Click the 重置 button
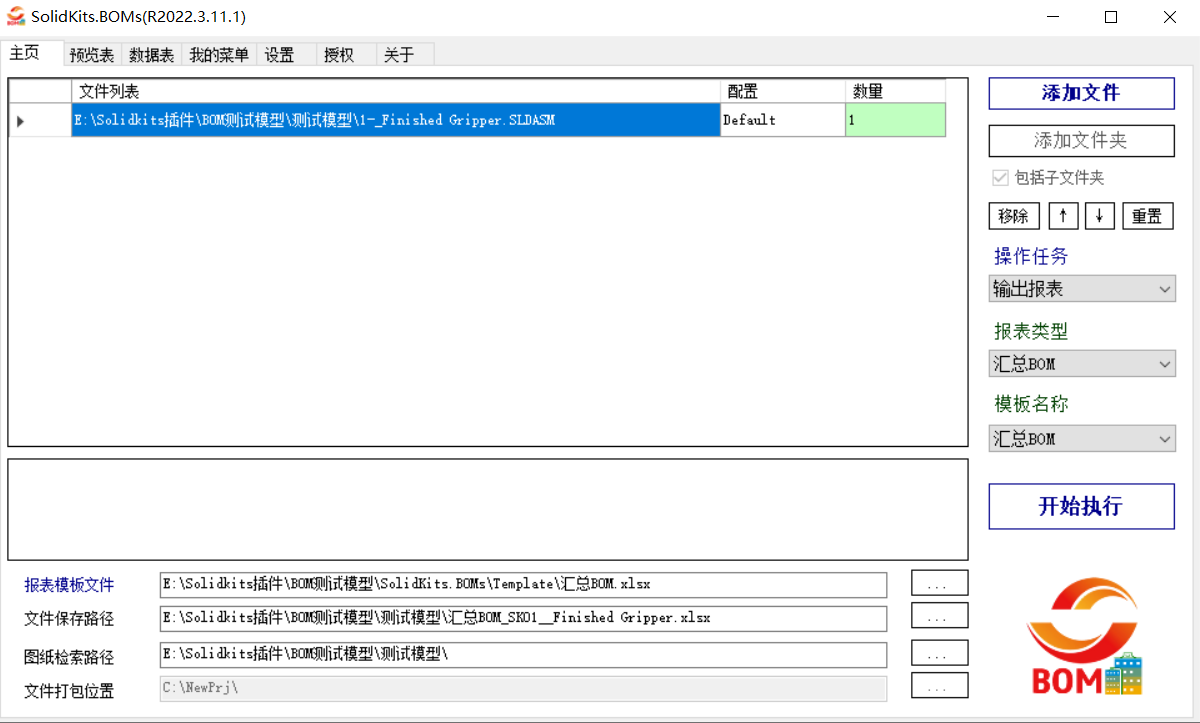The width and height of the screenshot is (1200, 723). point(1147,215)
